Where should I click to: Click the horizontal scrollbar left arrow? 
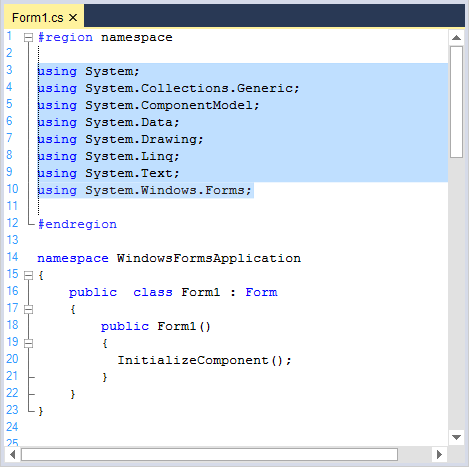pos(13,454)
